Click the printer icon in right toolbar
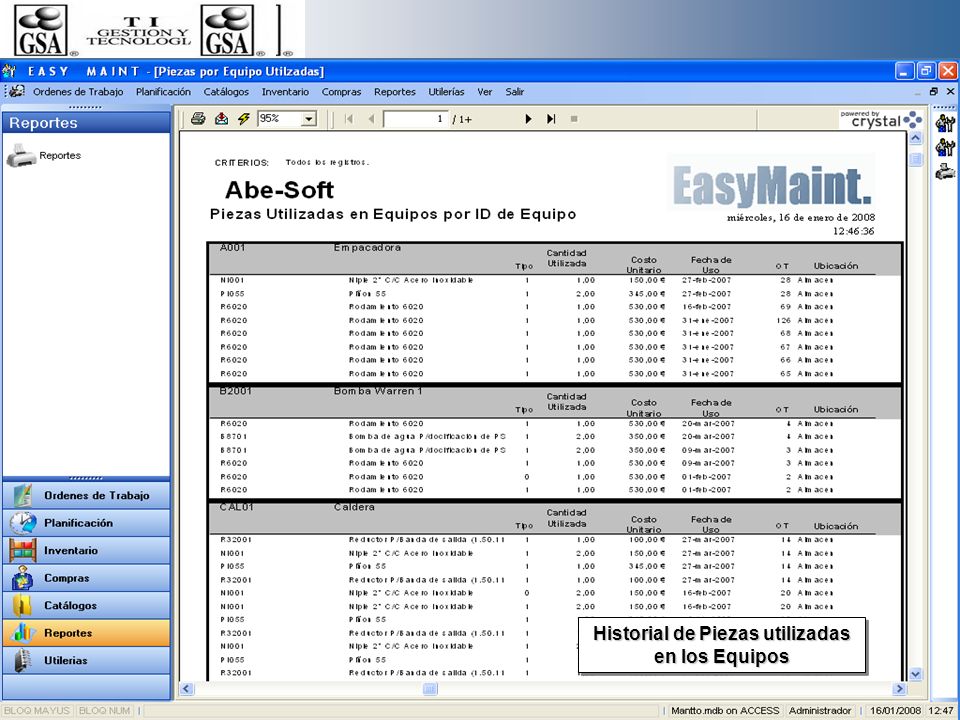The width and height of the screenshot is (960, 720). (945, 171)
